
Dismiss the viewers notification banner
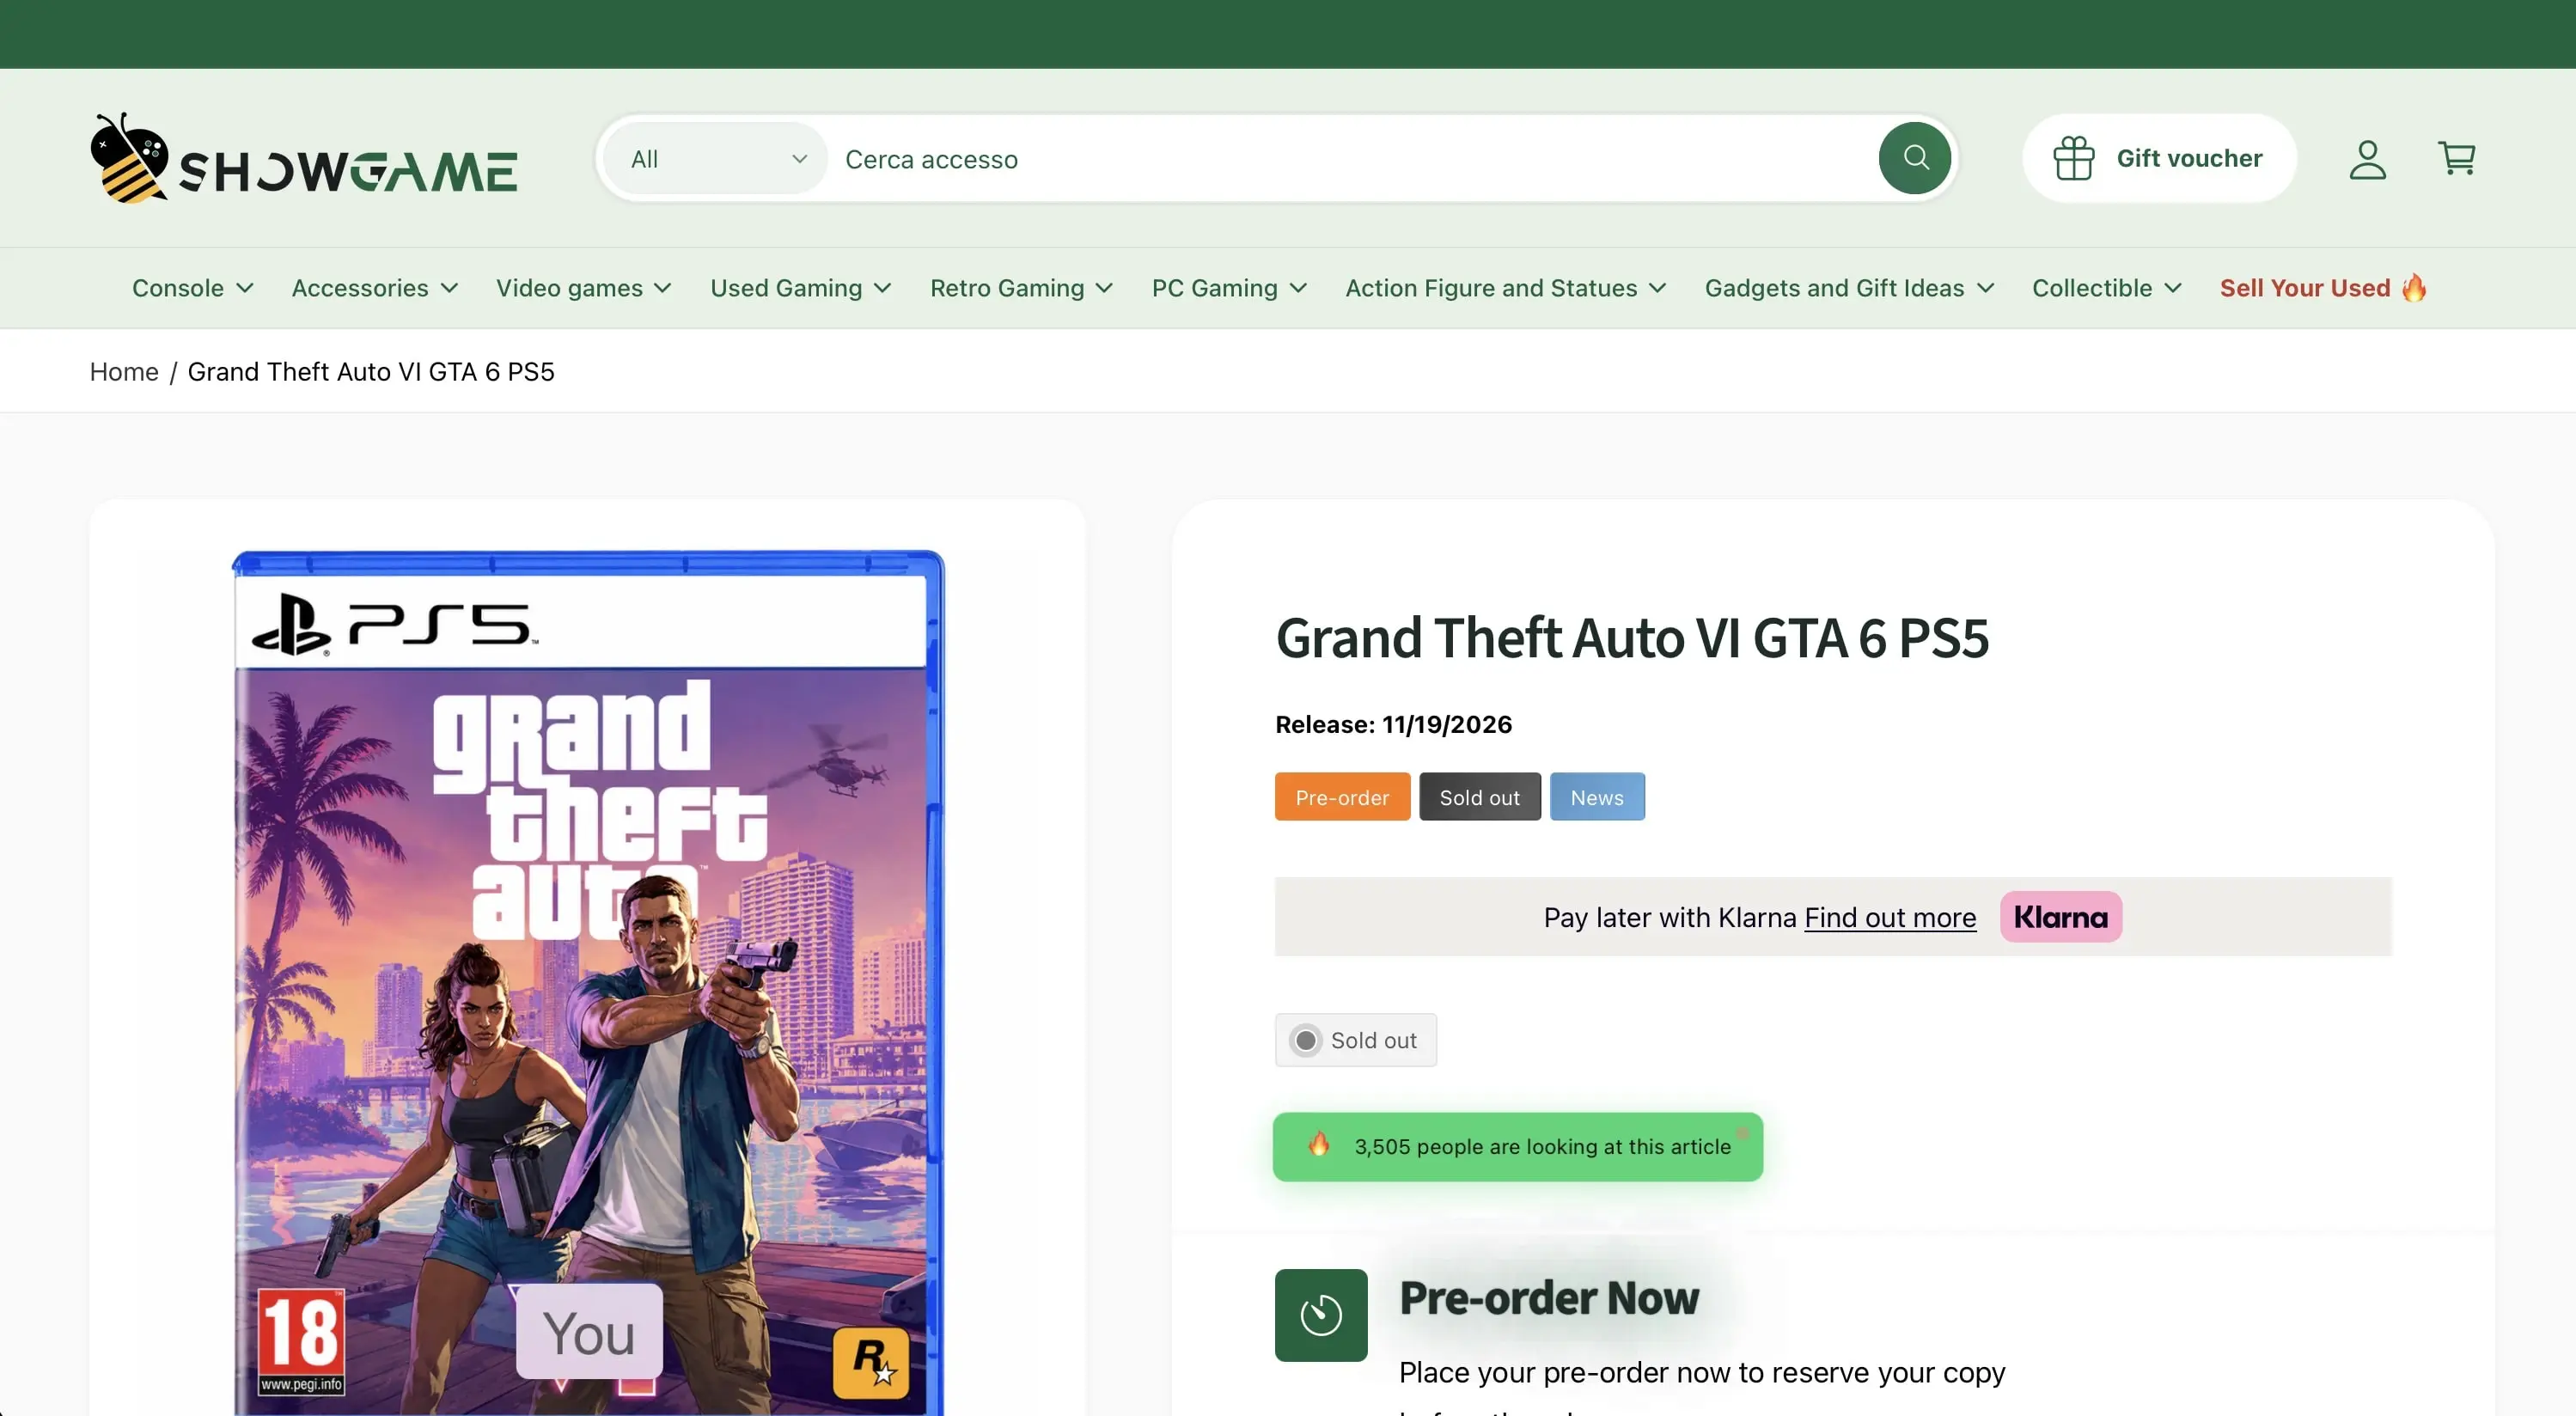coord(1743,1133)
